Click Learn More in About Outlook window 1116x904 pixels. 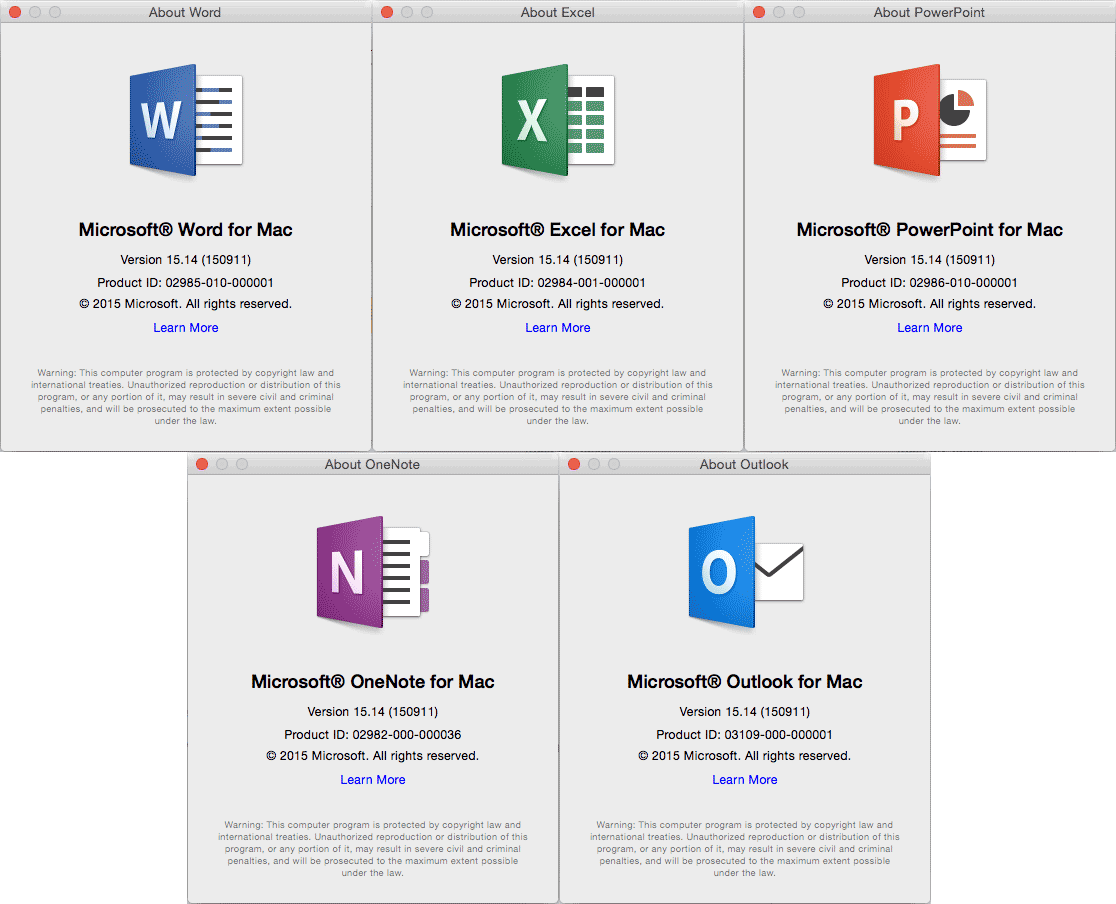[x=745, y=779]
